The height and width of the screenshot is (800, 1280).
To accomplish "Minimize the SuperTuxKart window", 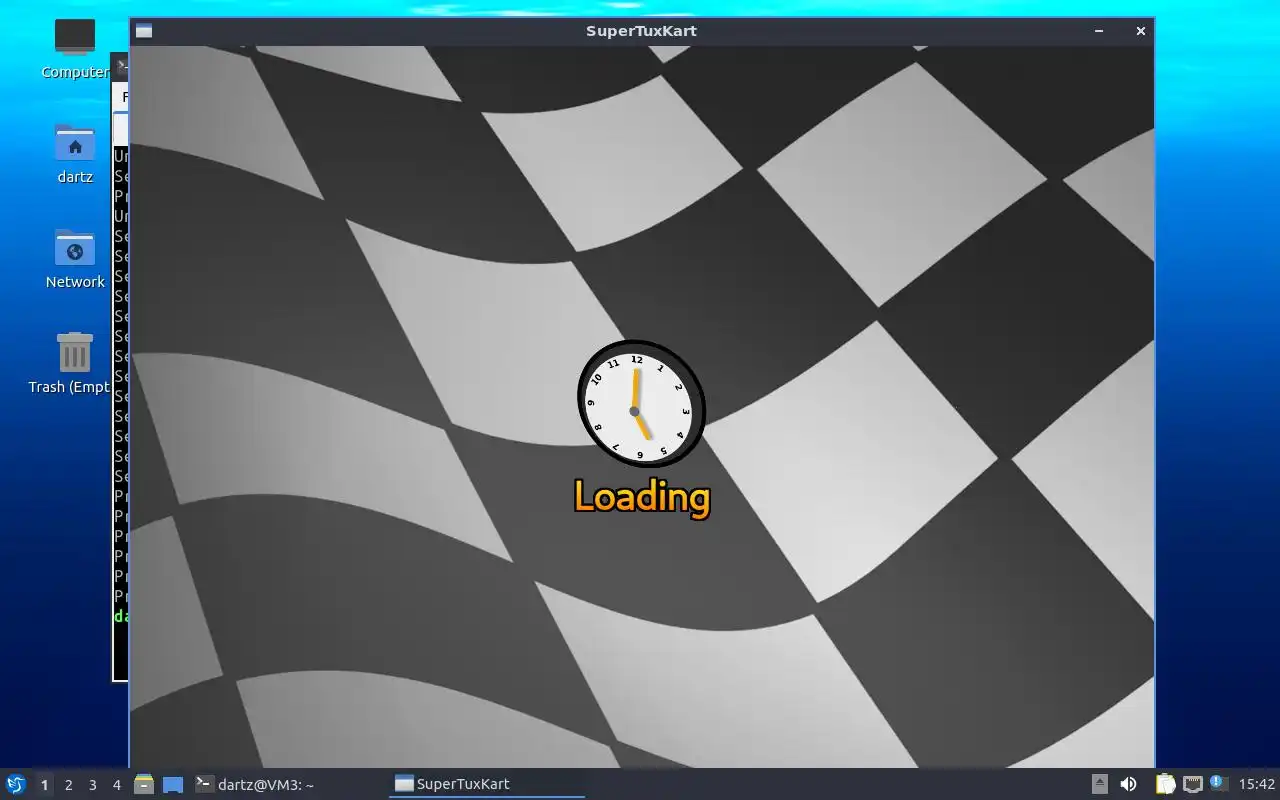I will (1099, 31).
